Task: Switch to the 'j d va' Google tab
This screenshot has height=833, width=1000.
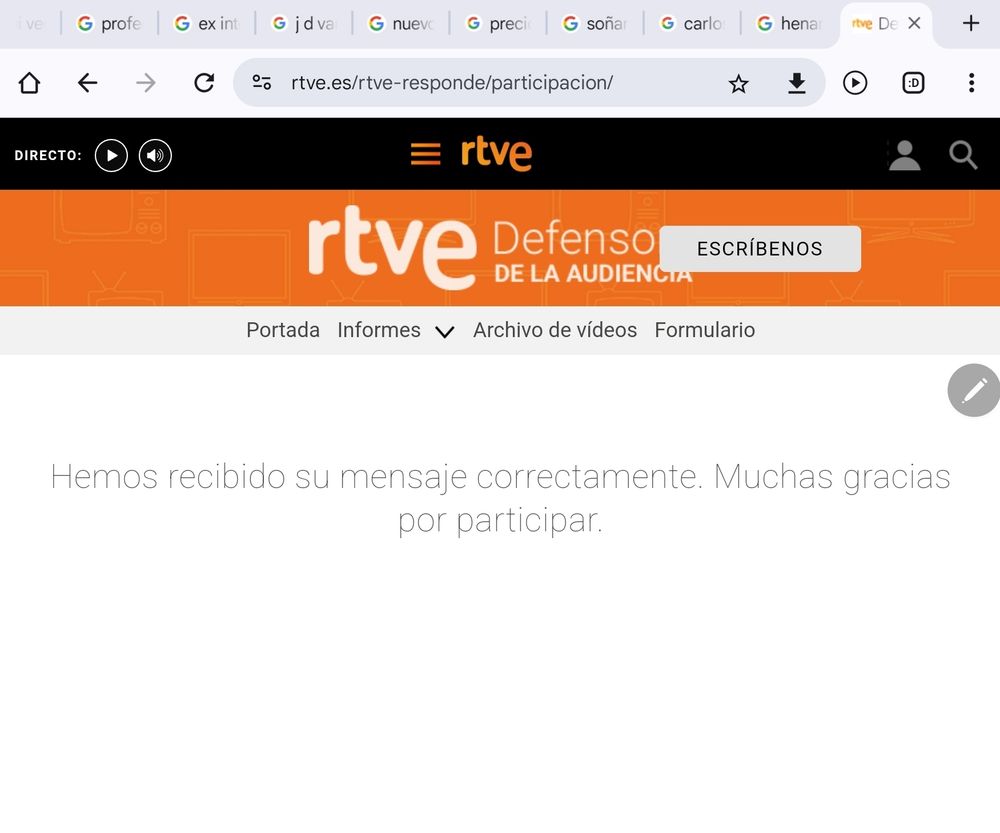Action: point(303,24)
